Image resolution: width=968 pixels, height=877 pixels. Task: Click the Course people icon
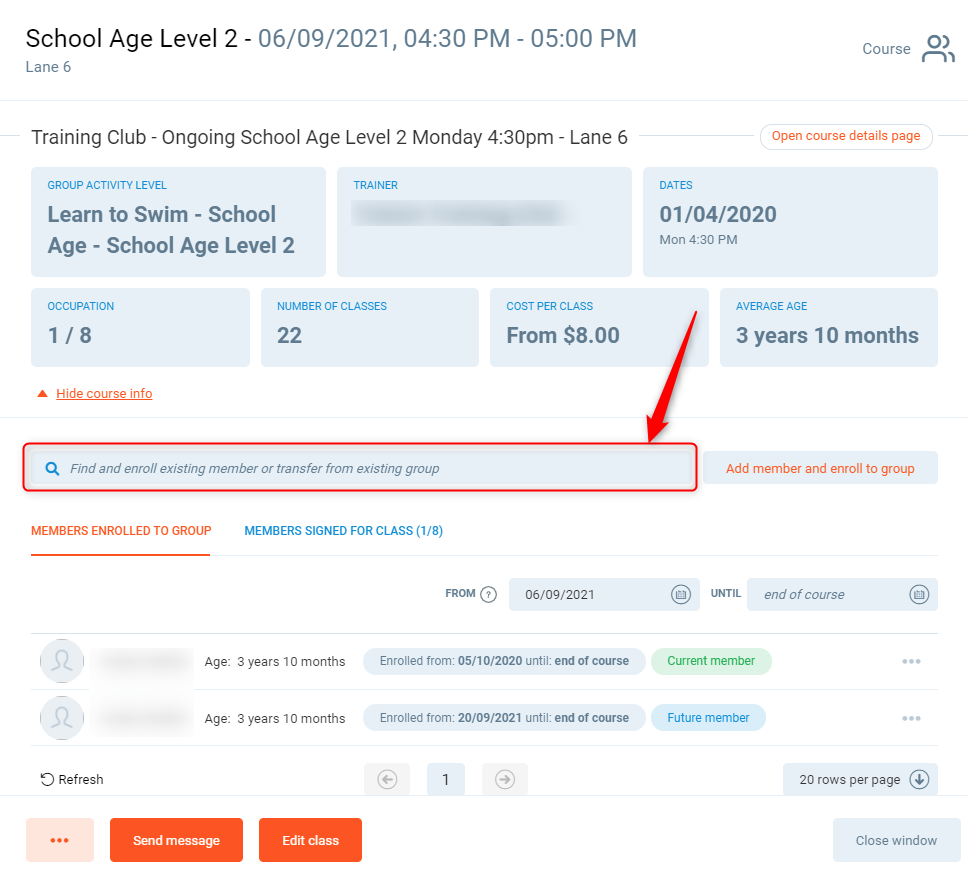click(x=938, y=49)
